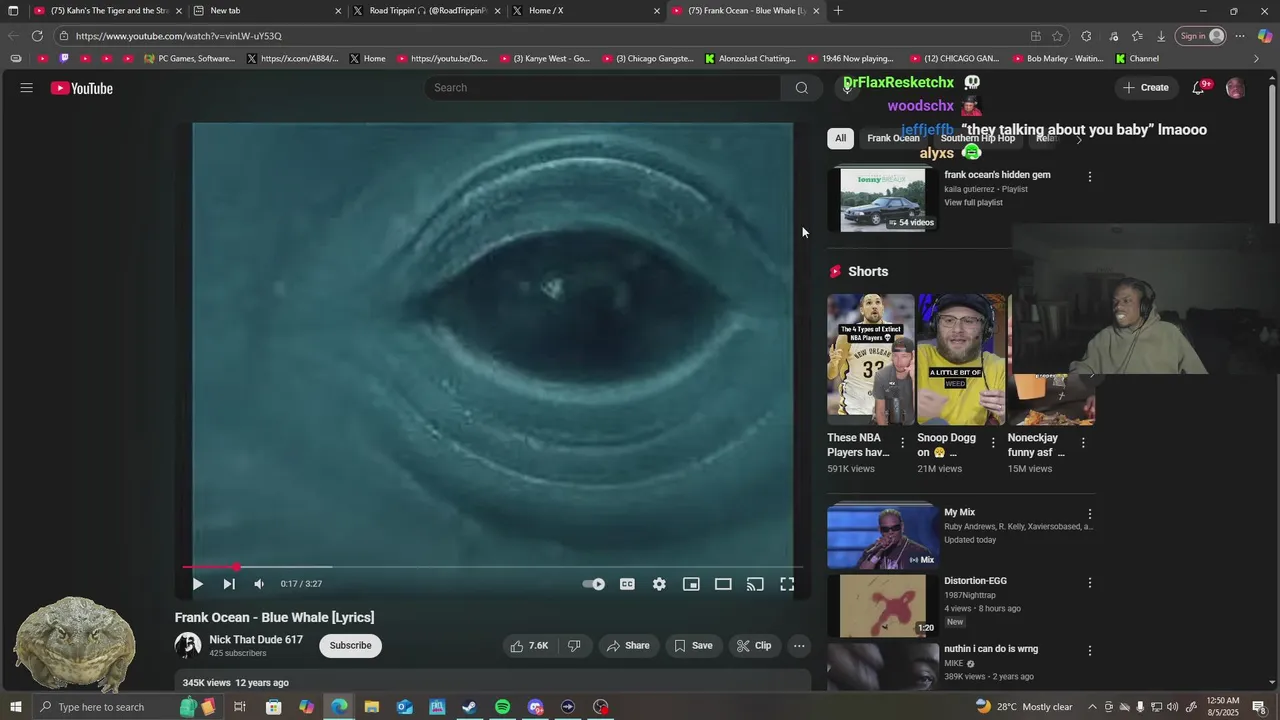Viewport: 1280px width, 720px height.
Task: Like the Frank Ocean video
Action: tap(530, 646)
